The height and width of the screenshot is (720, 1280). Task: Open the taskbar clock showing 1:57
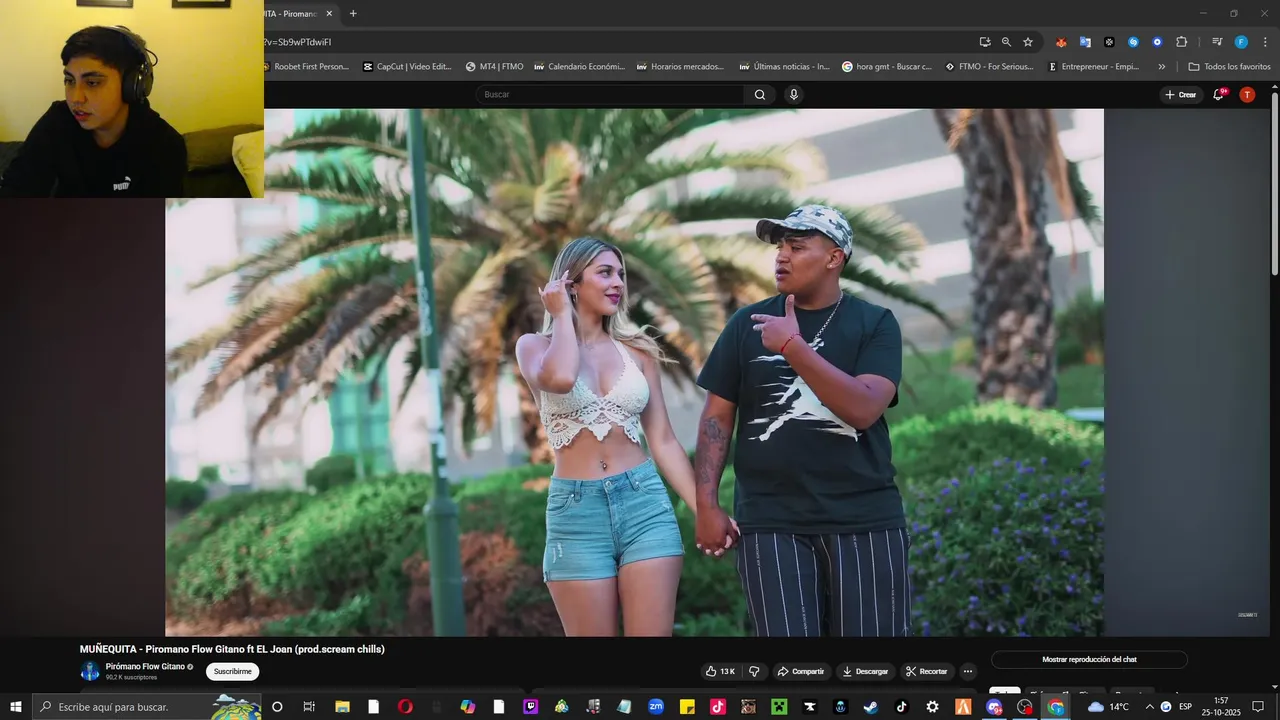click(1221, 707)
